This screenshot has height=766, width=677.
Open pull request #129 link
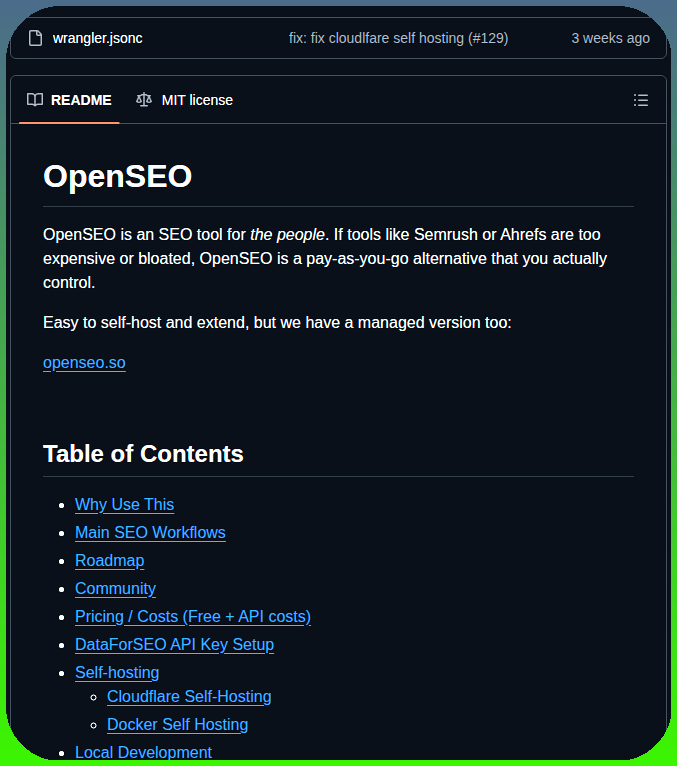click(x=488, y=38)
